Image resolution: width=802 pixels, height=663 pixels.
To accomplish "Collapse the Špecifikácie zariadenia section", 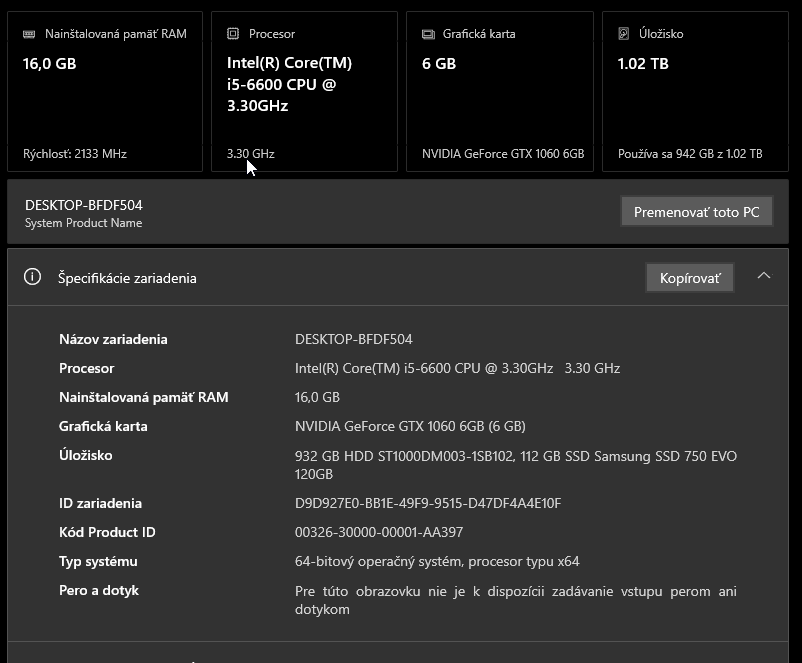I will tap(765, 275).
